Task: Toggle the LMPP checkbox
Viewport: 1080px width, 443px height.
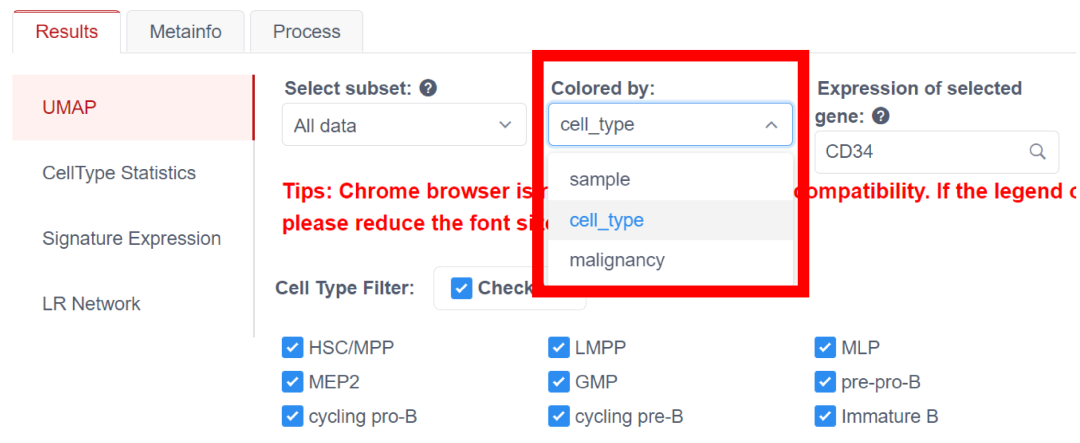Action: [558, 348]
